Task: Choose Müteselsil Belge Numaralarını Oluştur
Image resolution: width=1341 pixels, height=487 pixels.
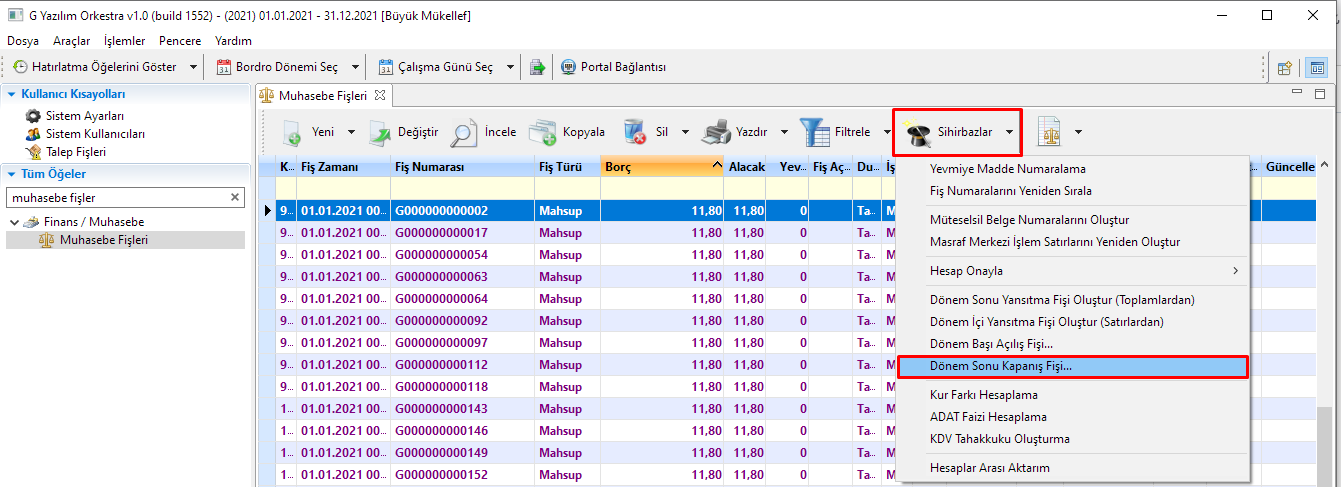Action: point(1073,220)
